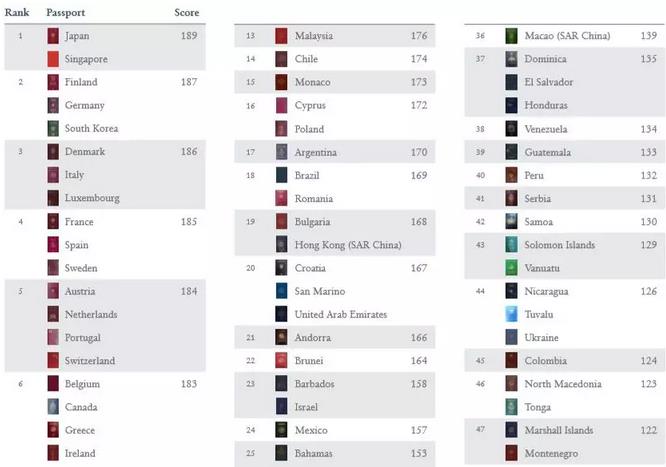Image resolution: width=666 pixels, height=467 pixels.
Task: Click the Passport column header
Action: pyautogui.click(x=66, y=13)
